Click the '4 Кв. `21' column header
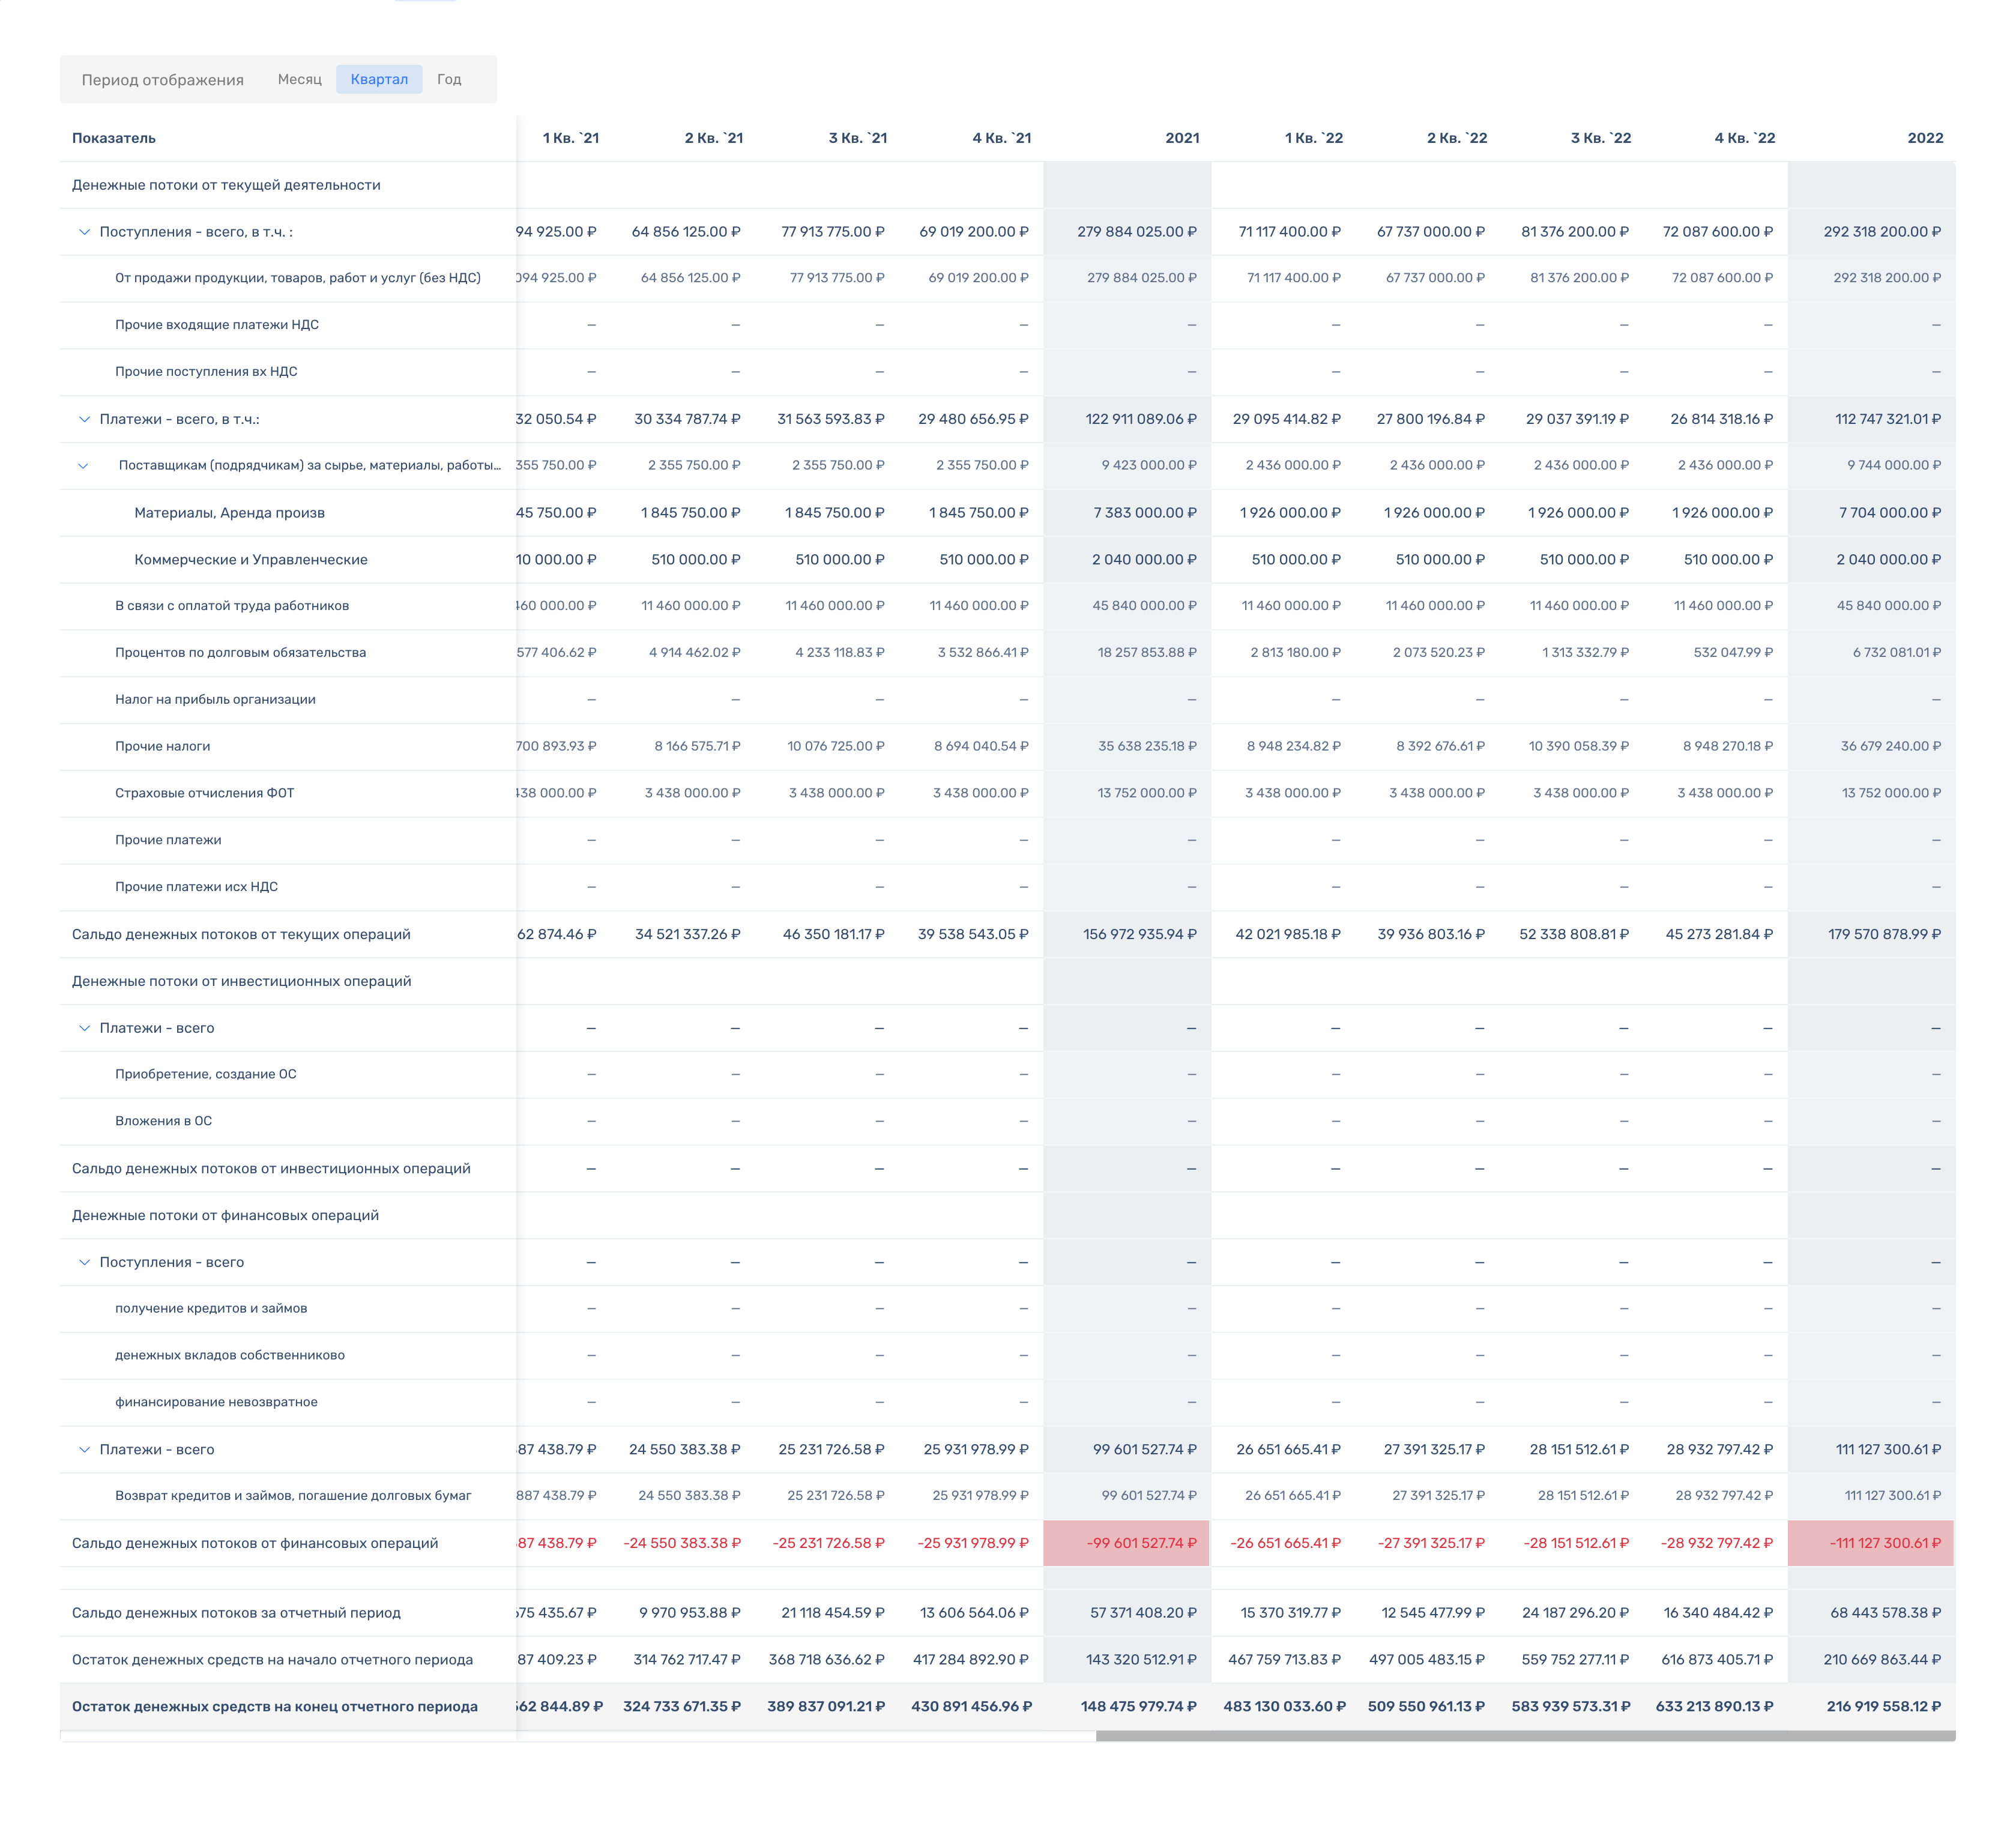 tap(1001, 138)
